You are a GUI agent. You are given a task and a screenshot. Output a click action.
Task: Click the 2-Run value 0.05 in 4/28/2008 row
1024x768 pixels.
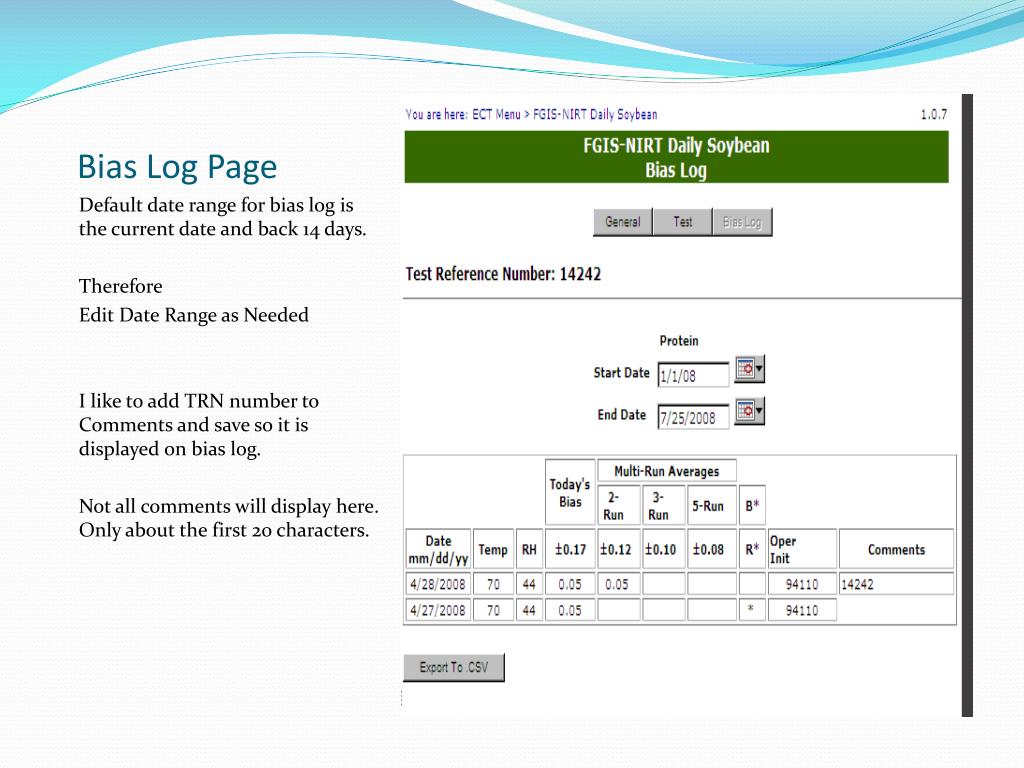(x=618, y=584)
